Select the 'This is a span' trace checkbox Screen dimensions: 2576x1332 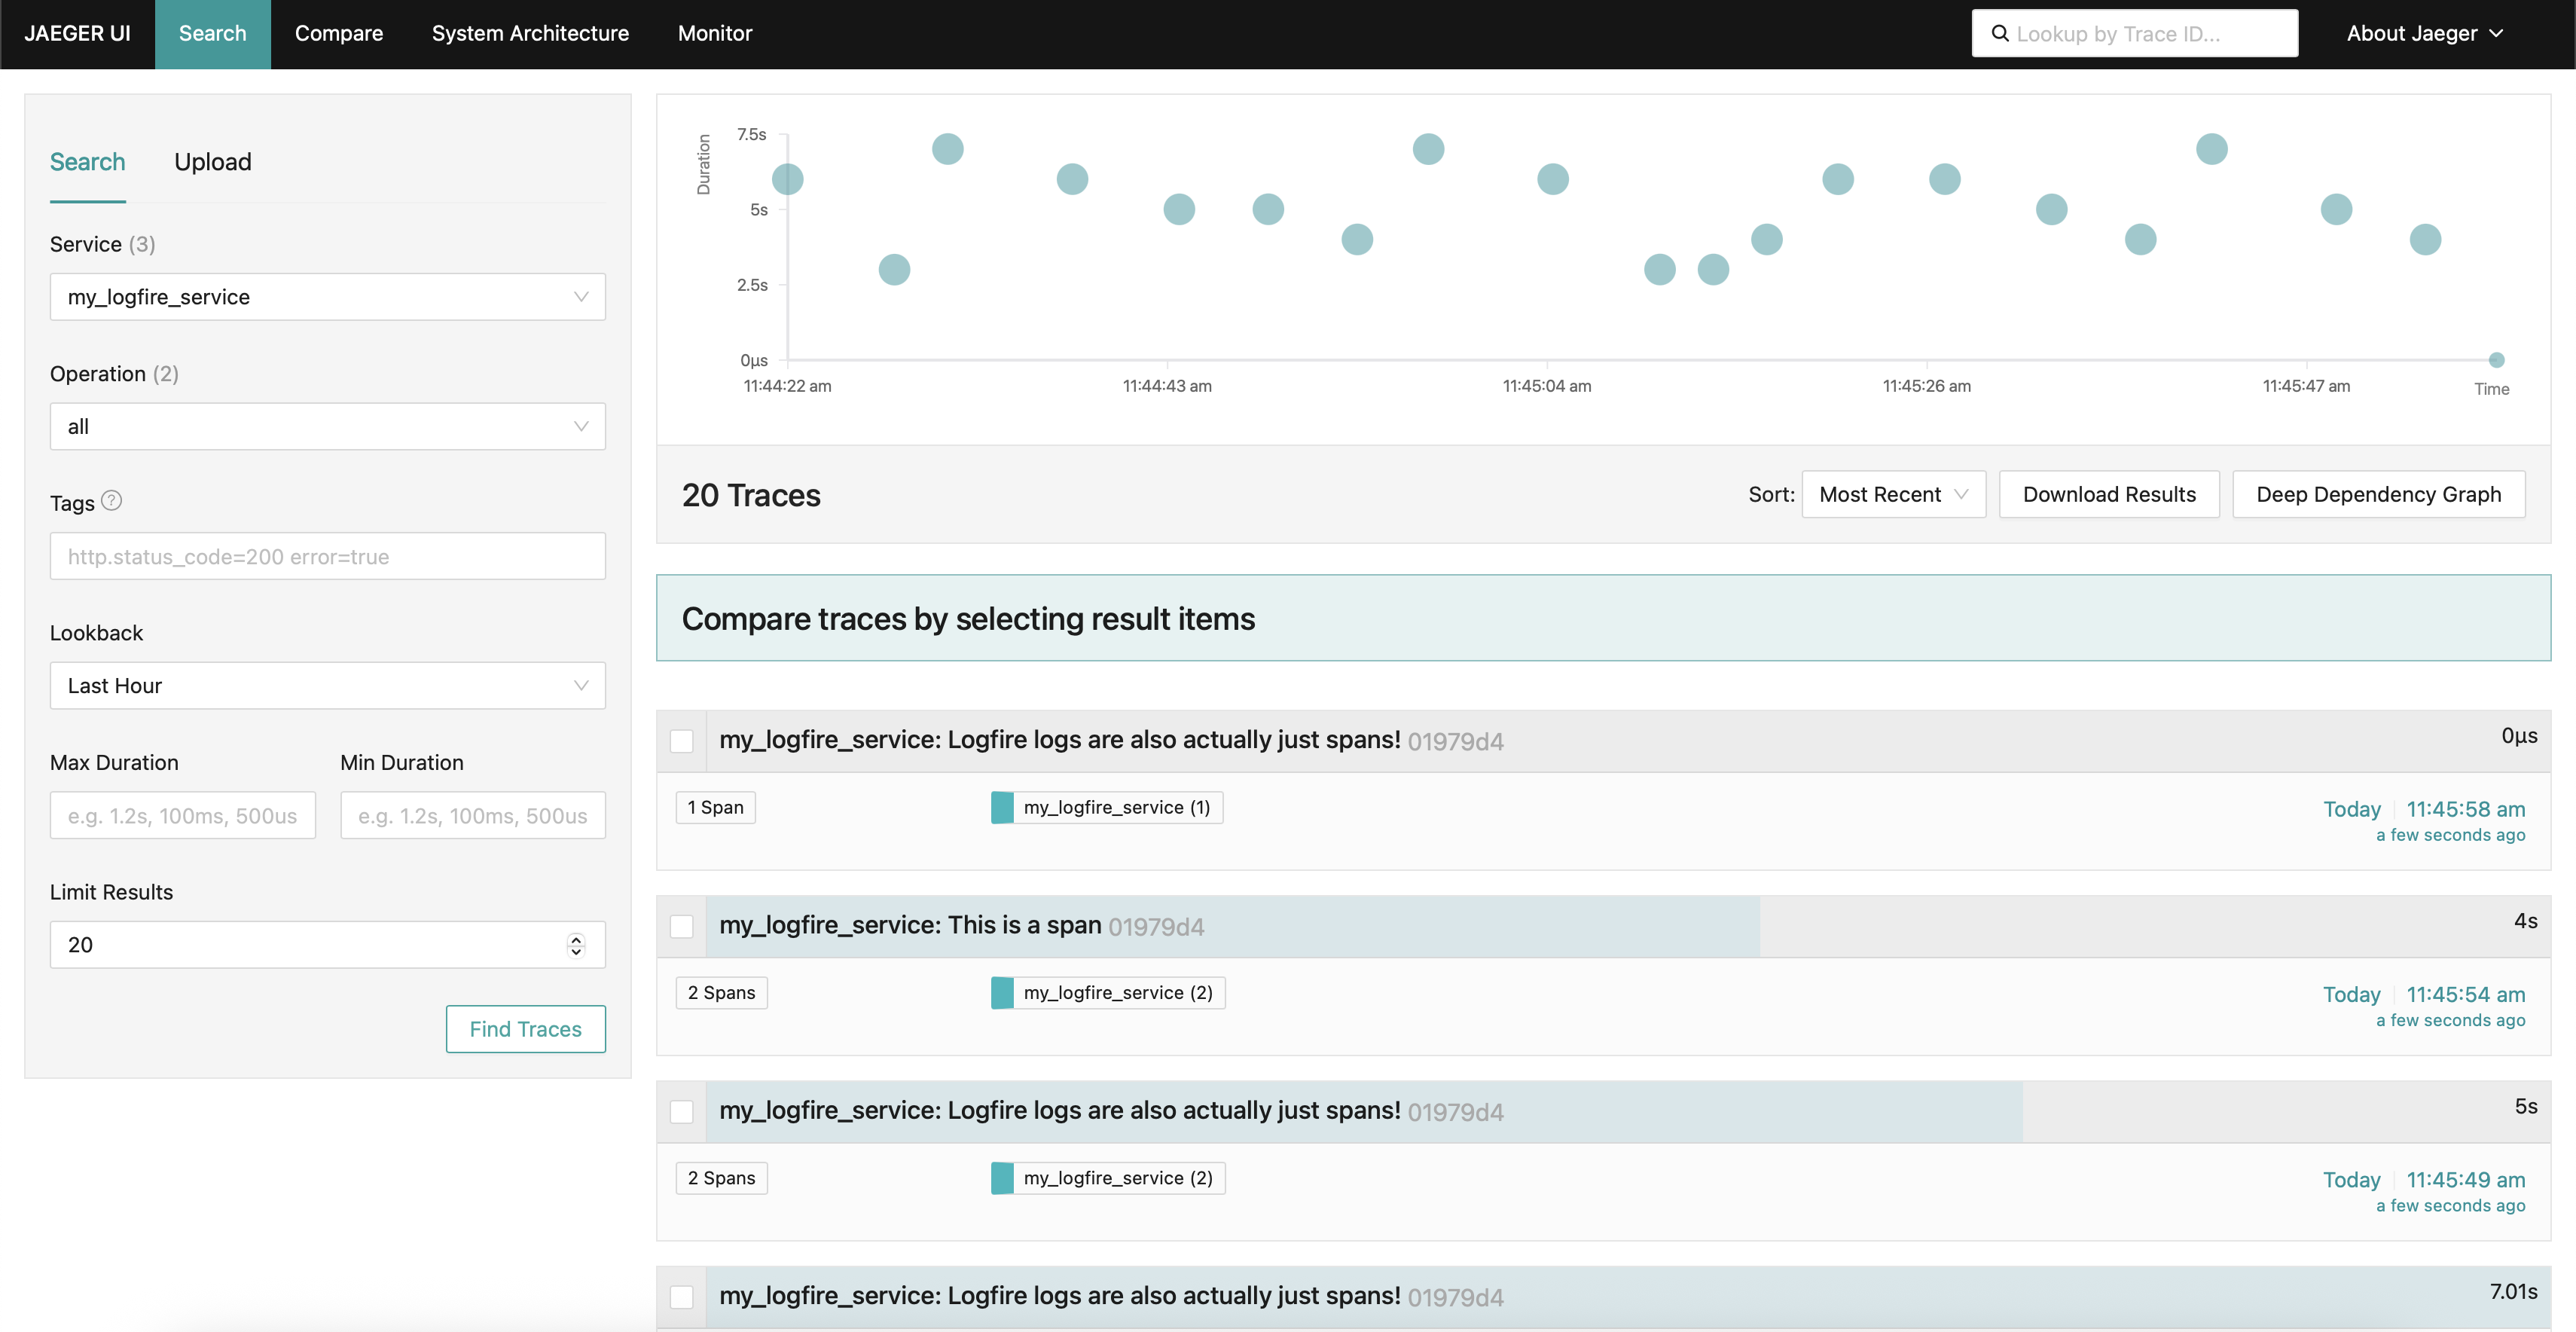pos(682,926)
